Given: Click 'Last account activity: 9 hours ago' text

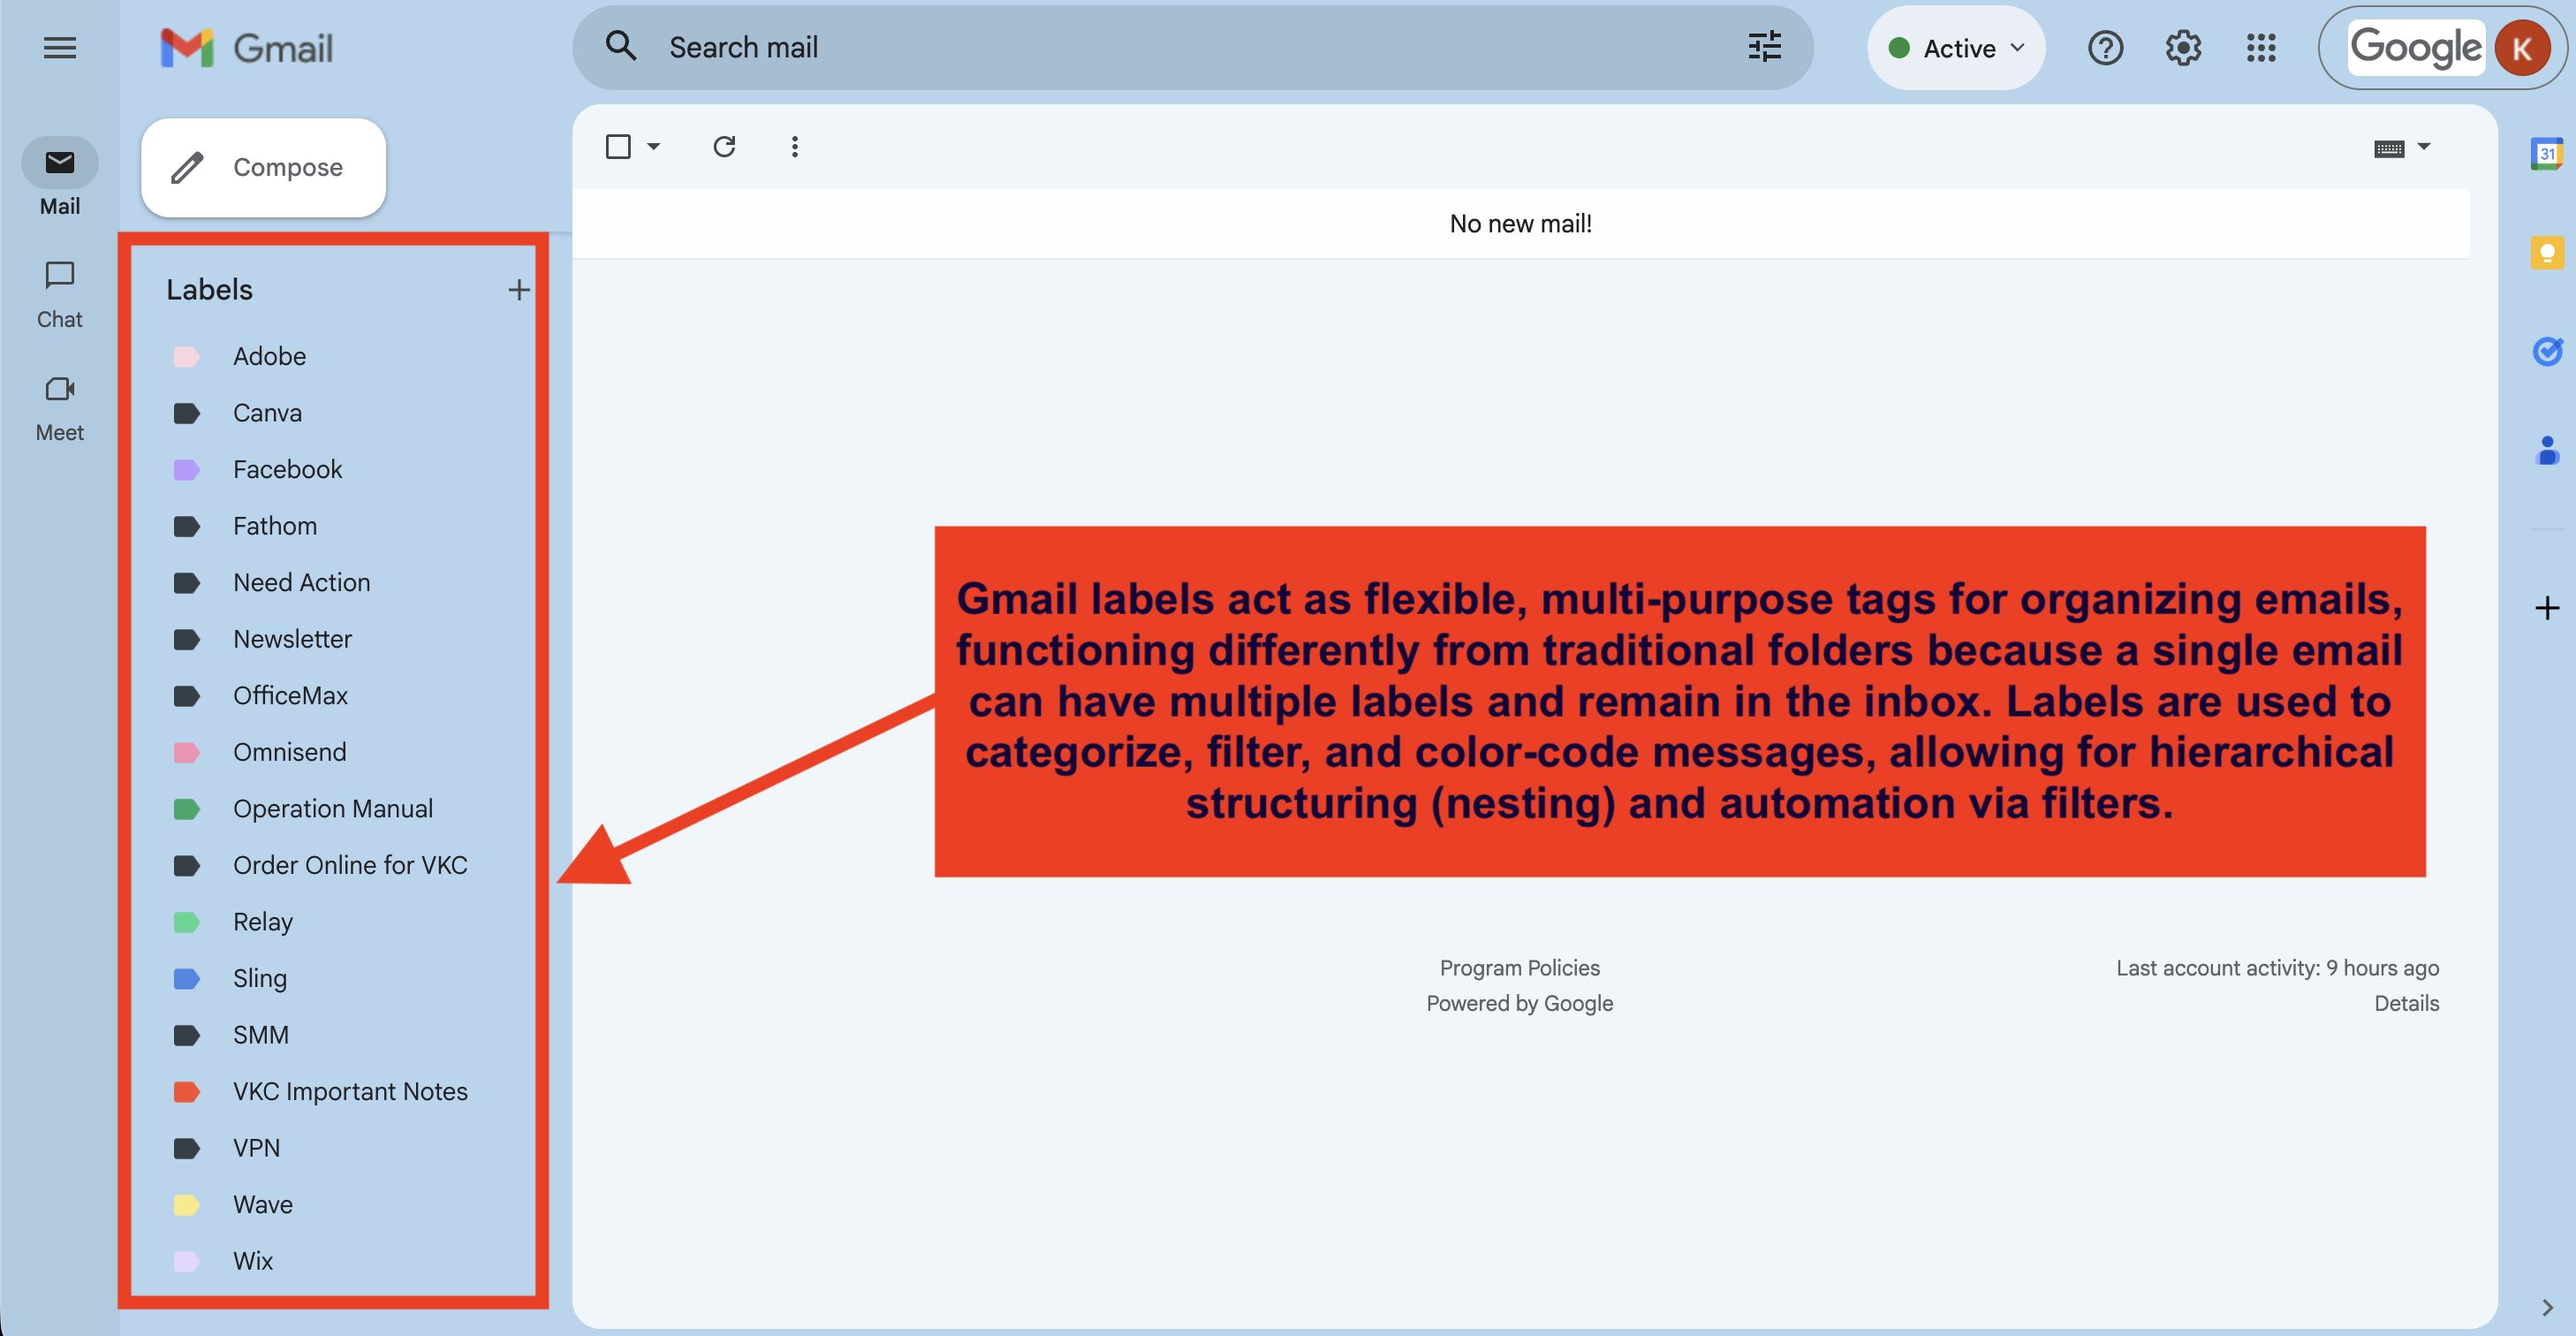Looking at the screenshot, I should coord(2277,968).
